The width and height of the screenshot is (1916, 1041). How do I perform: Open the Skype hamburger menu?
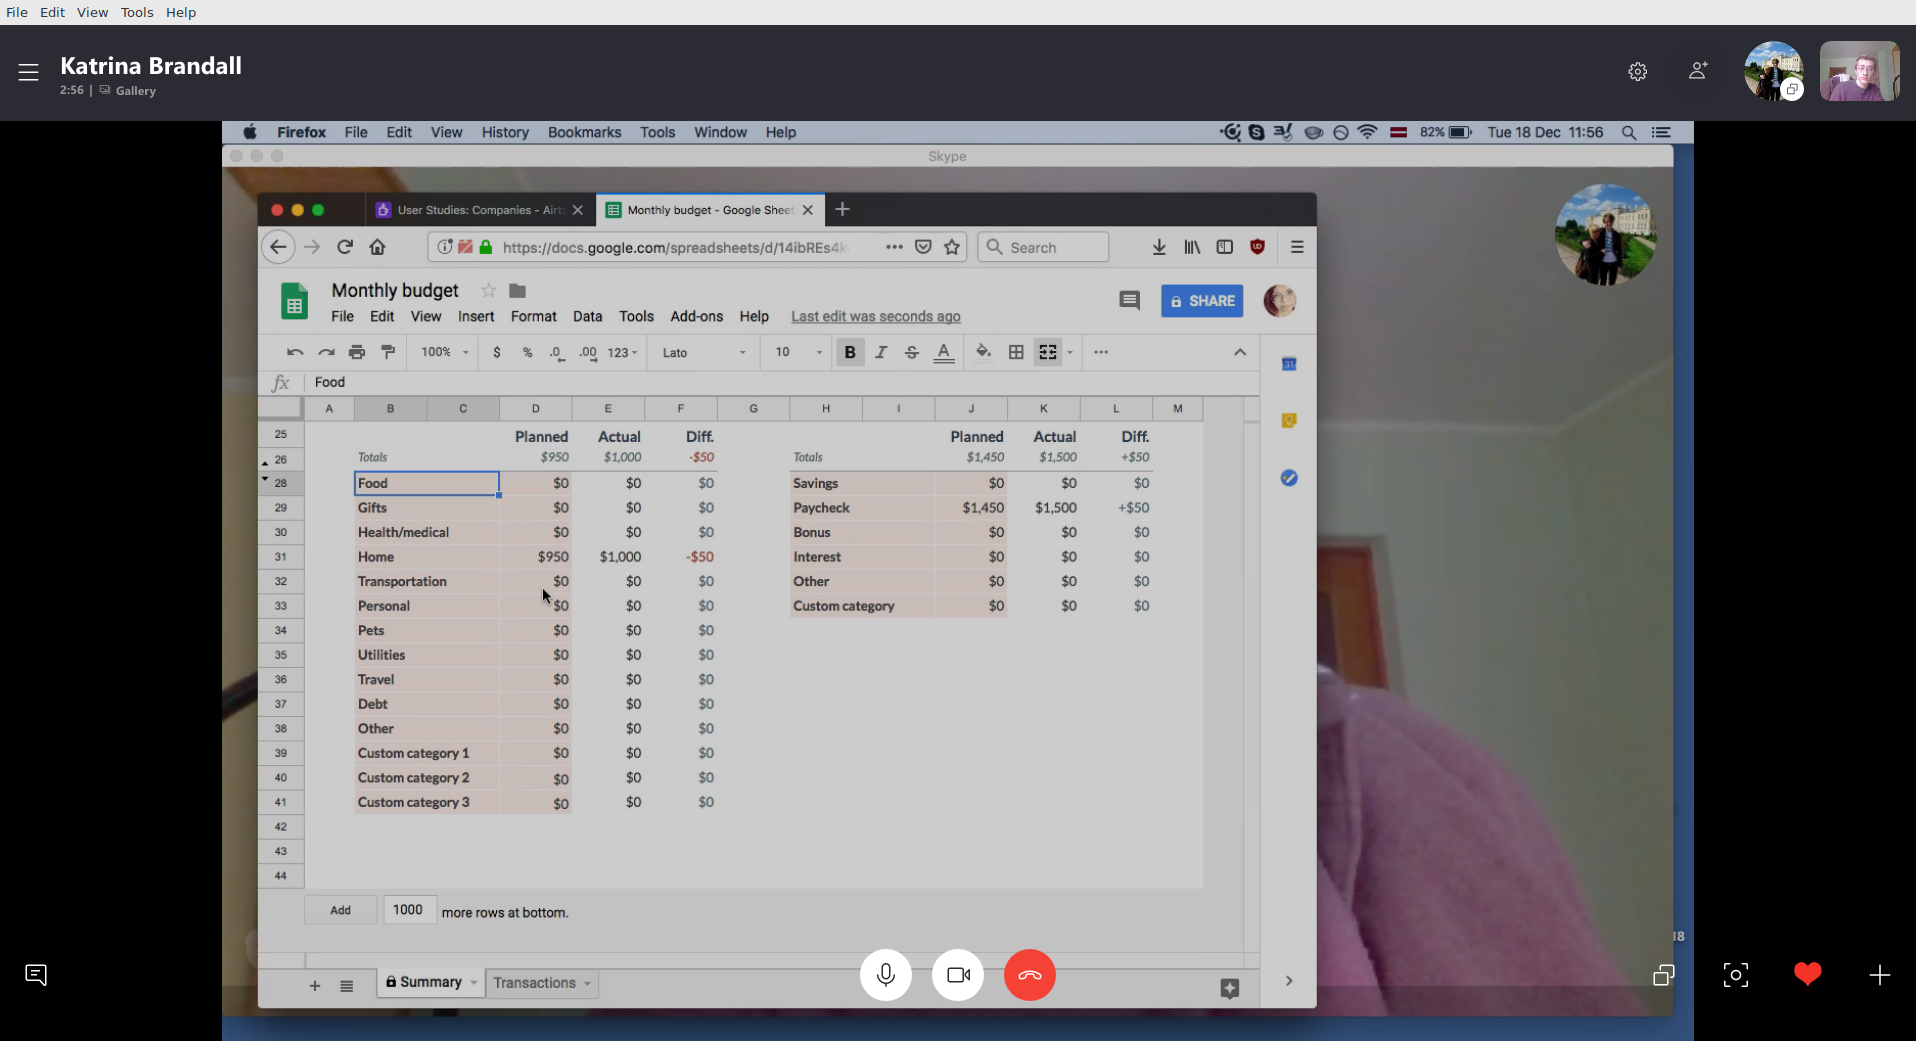tap(28, 72)
